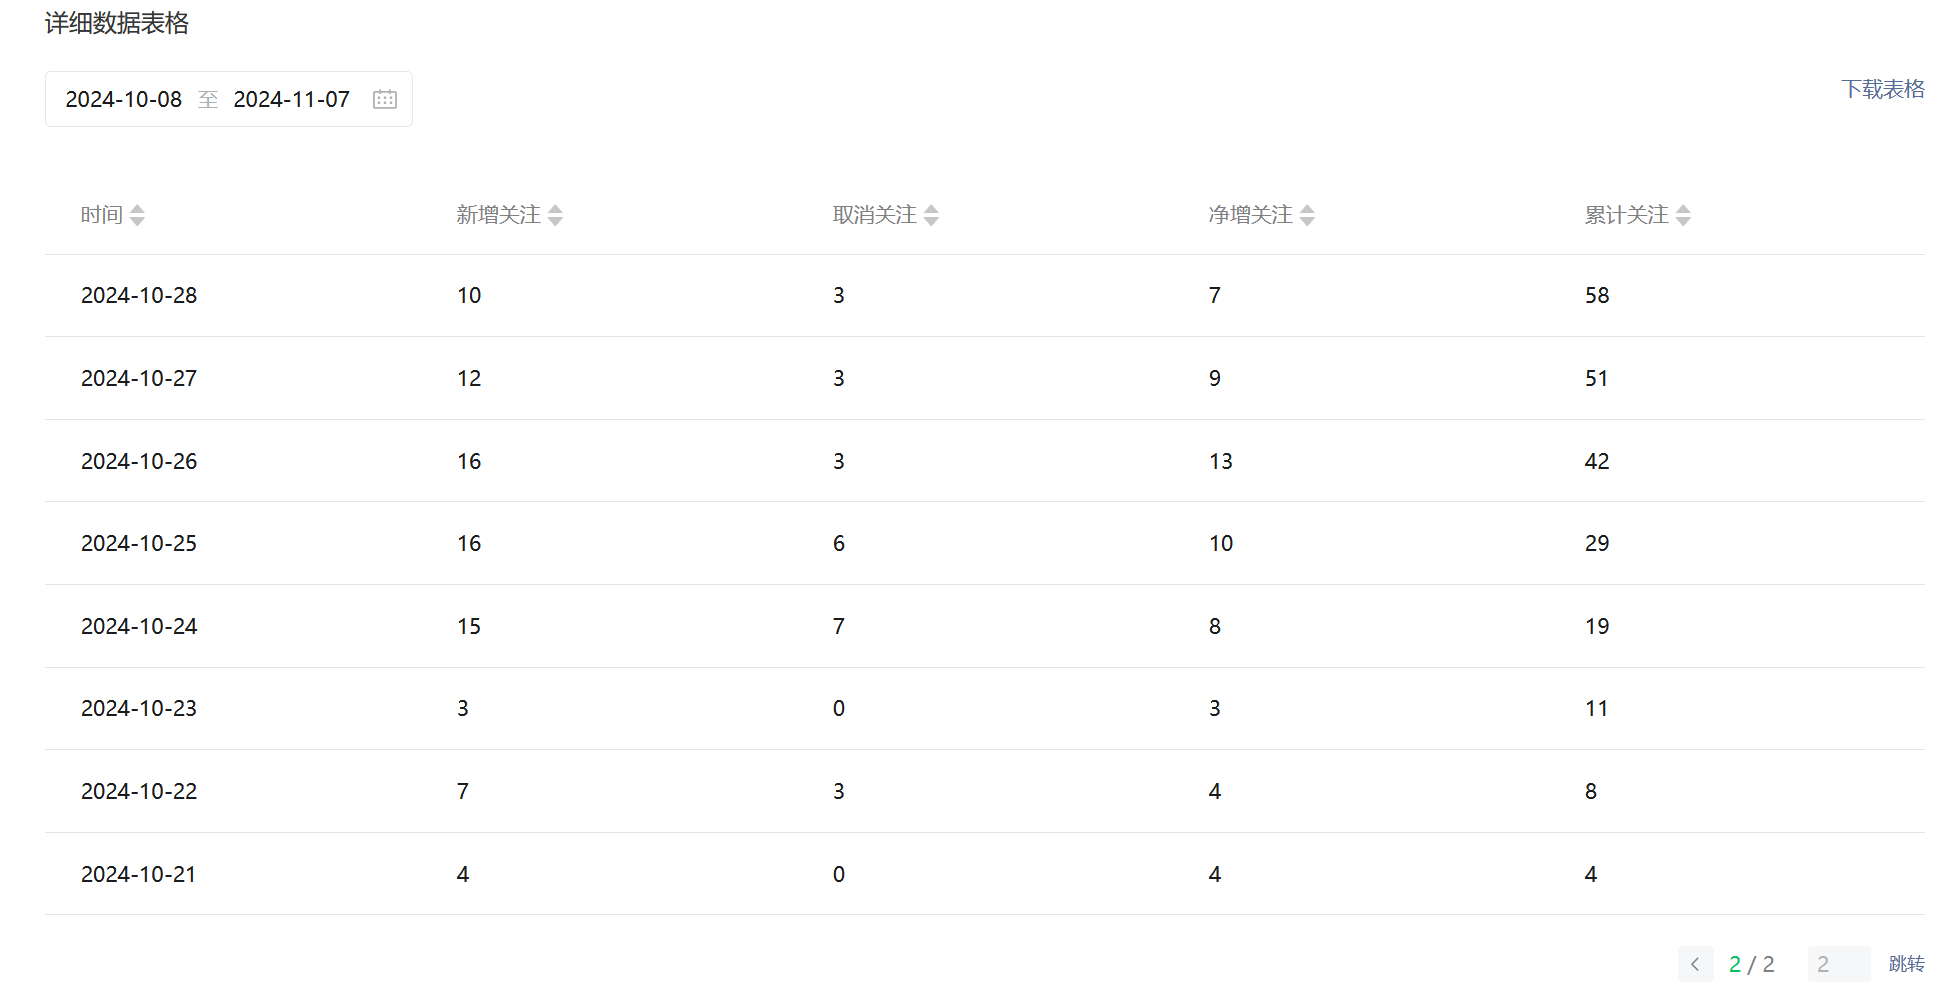Click the 累计关注 header label

point(1627,215)
